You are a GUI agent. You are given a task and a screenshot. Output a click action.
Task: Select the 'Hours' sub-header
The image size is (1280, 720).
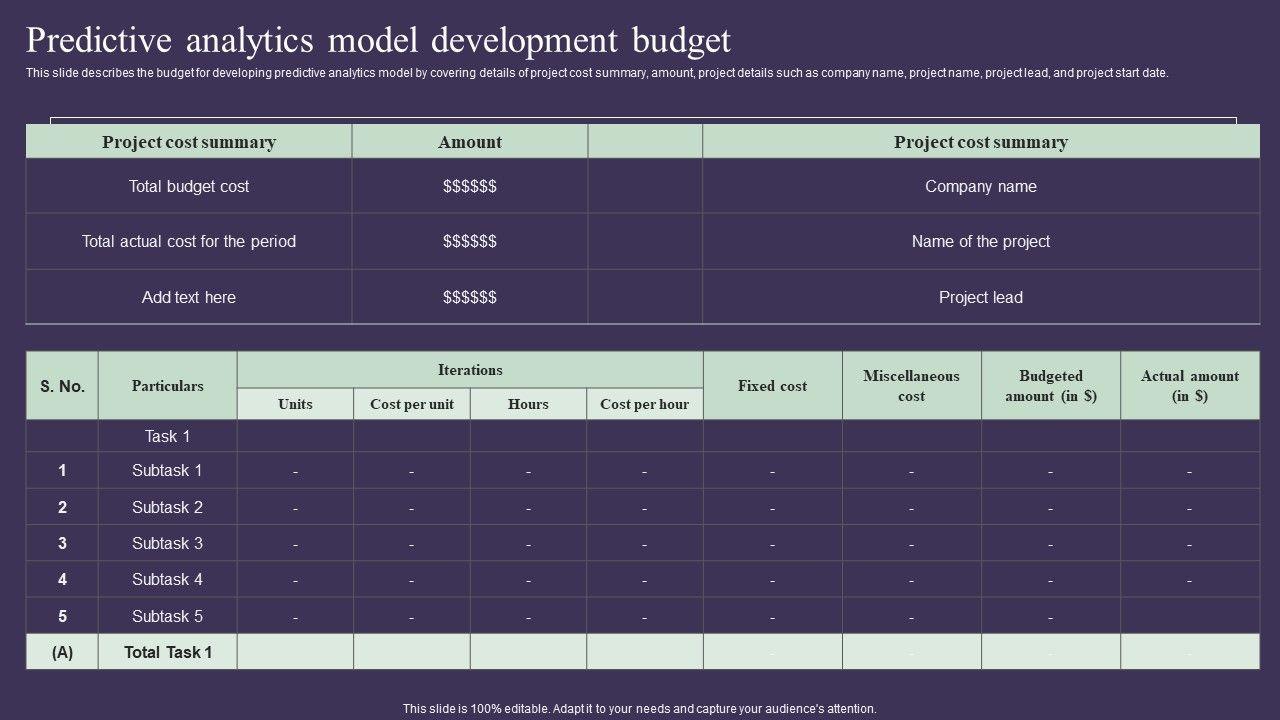[528, 404]
